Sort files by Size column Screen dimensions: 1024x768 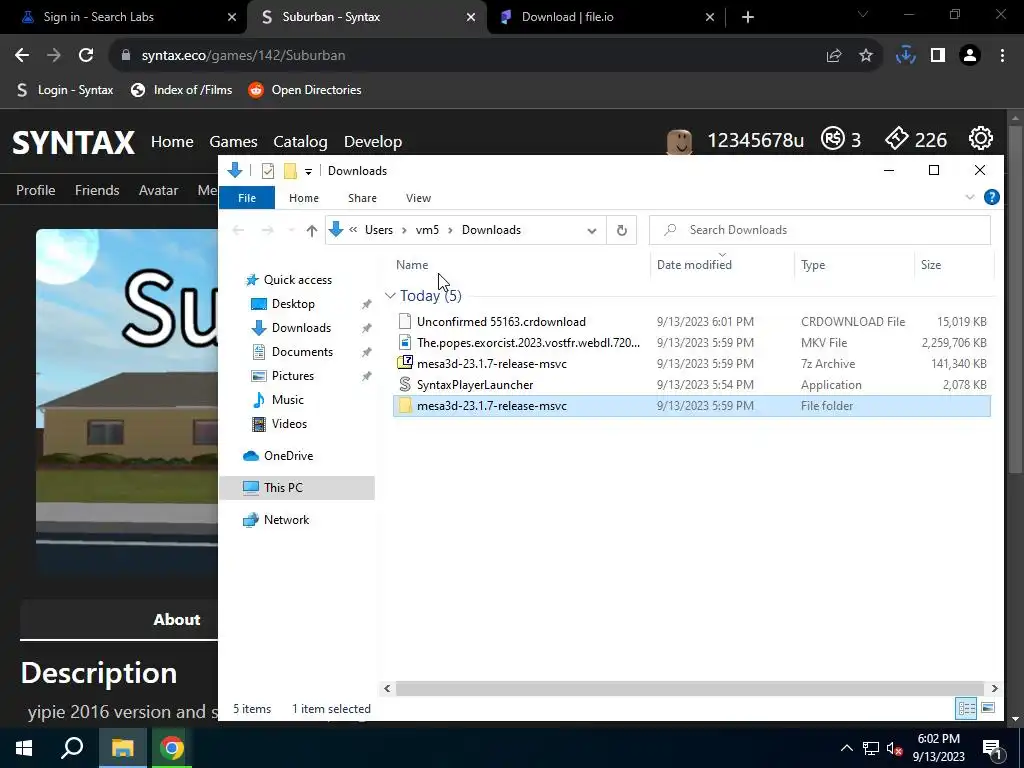tap(931, 264)
